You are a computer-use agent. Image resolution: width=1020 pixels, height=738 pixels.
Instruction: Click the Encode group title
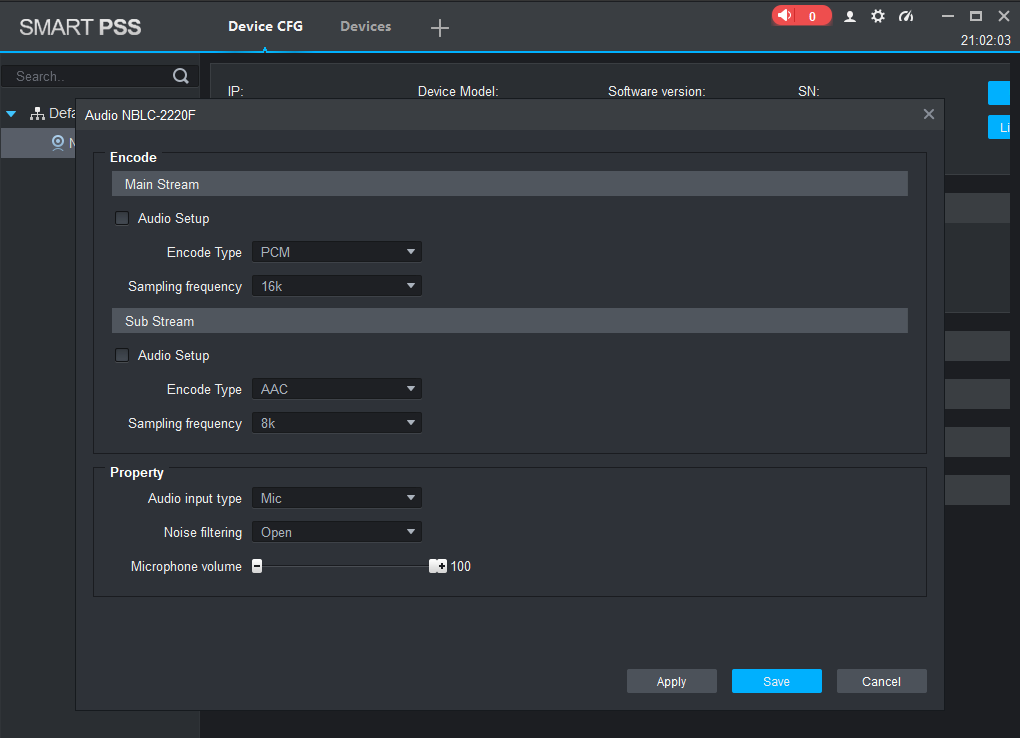click(133, 157)
